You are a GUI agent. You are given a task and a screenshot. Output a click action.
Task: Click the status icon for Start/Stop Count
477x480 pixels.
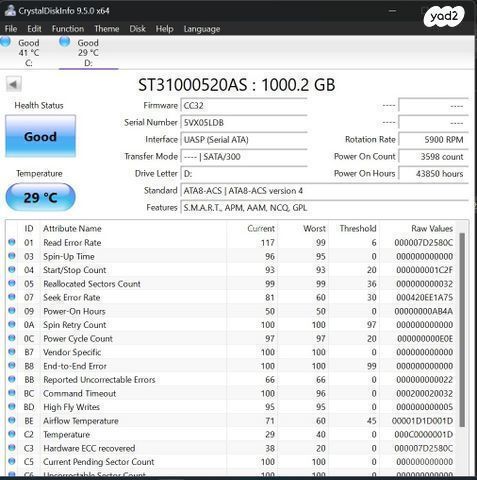[12, 269]
